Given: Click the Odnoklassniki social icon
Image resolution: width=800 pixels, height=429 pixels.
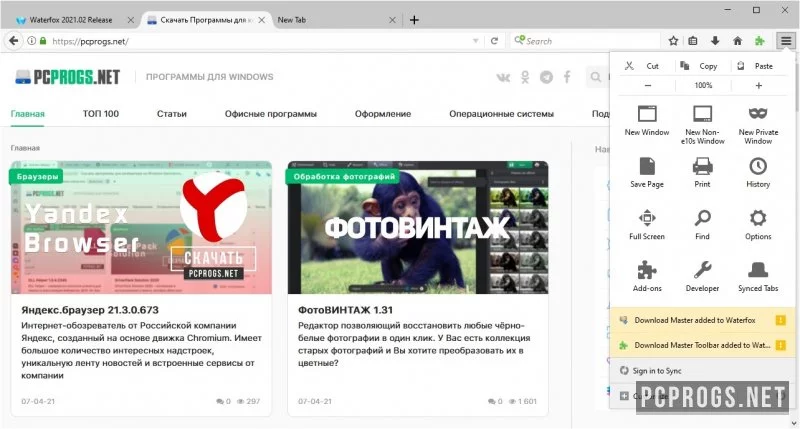Looking at the screenshot, I should [525, 77].
